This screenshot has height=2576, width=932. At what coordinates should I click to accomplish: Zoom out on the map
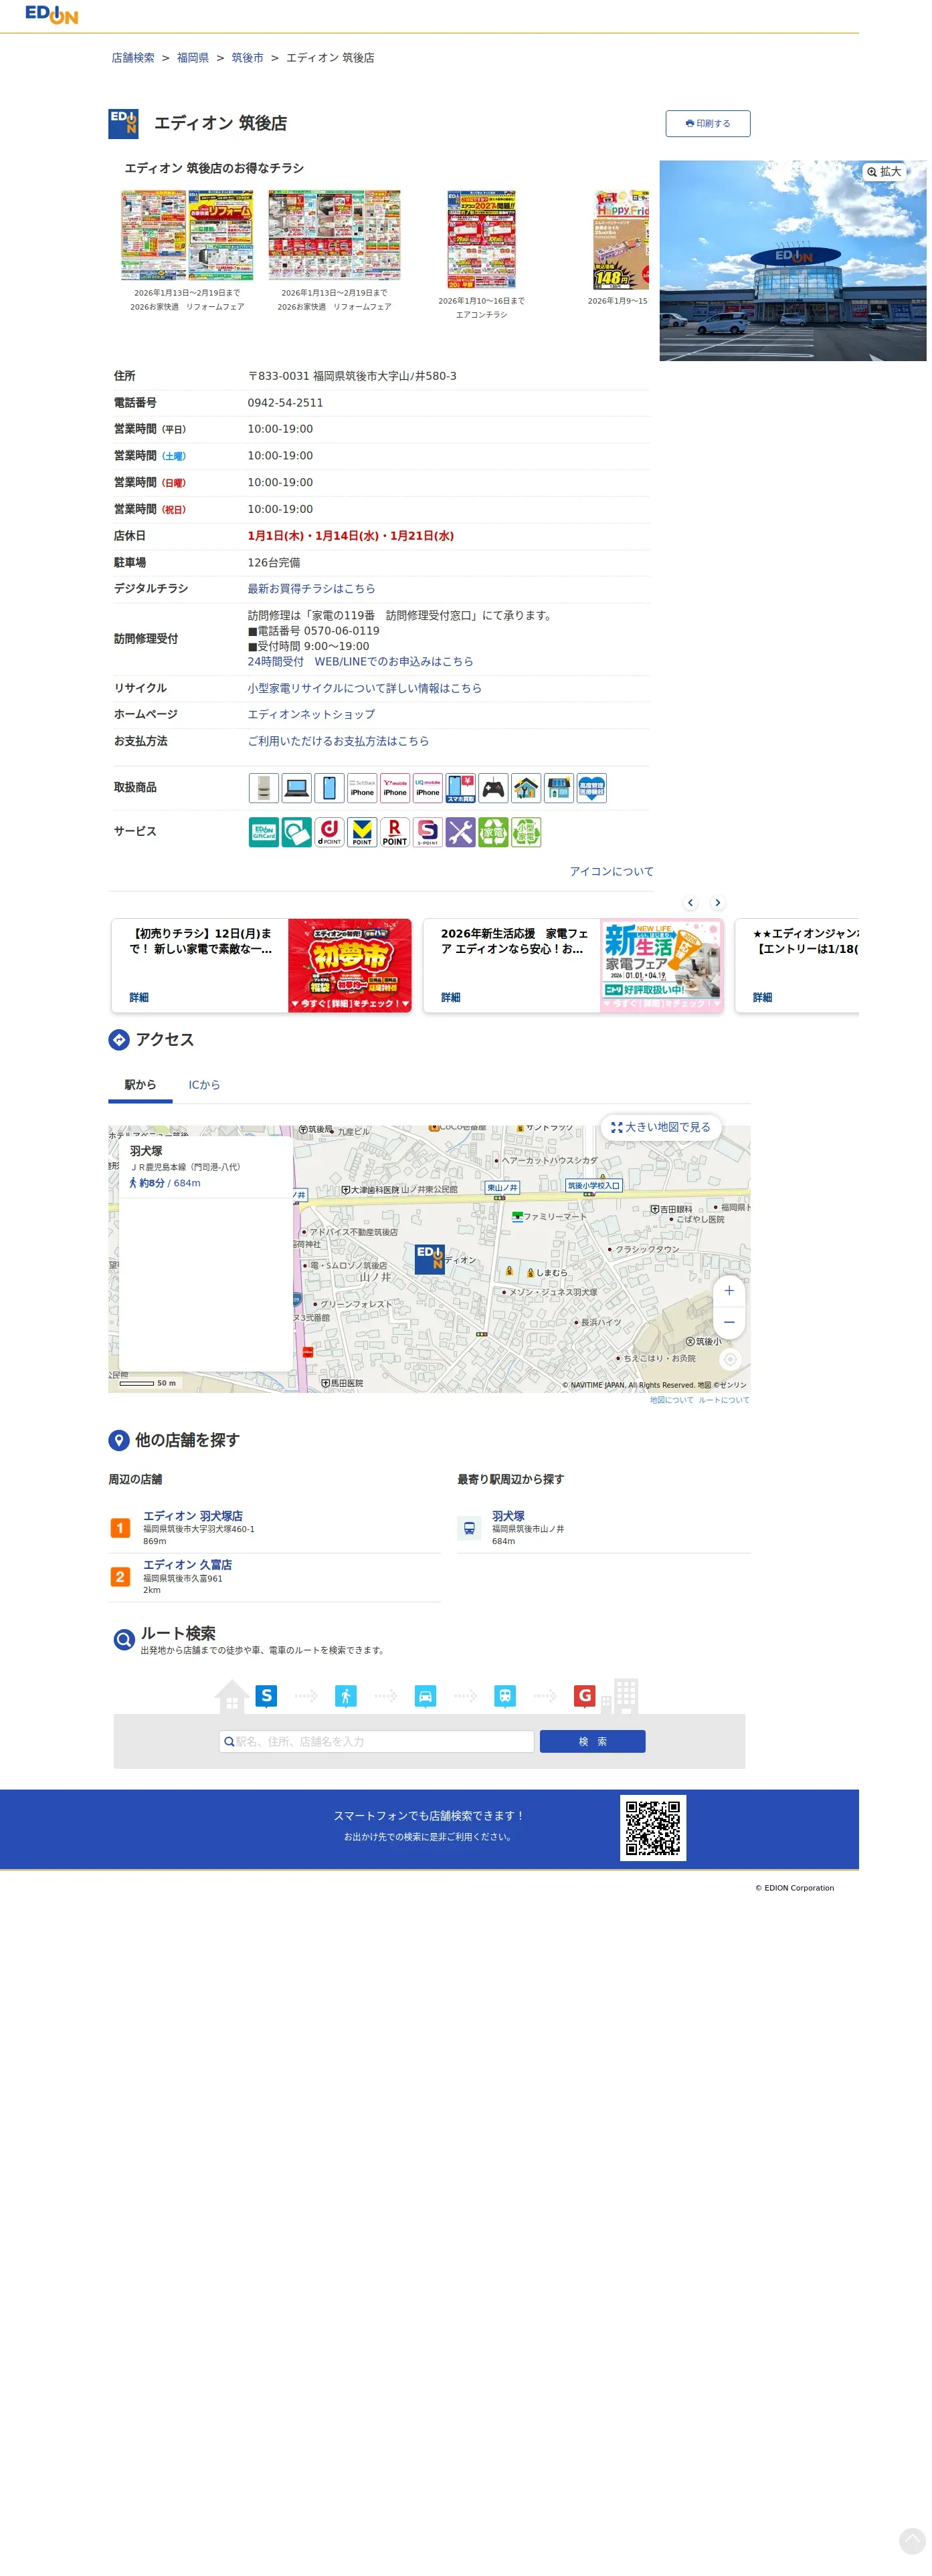tap(729, 1323)
